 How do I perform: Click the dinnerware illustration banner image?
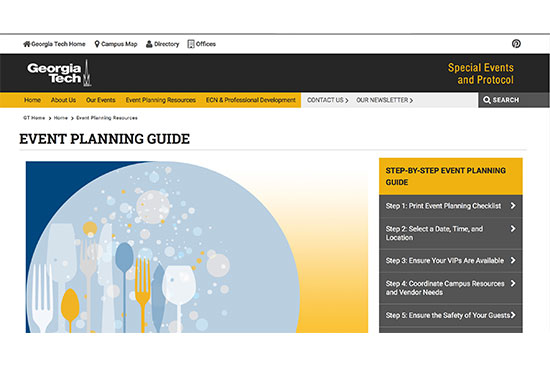(x=197, y=247)
